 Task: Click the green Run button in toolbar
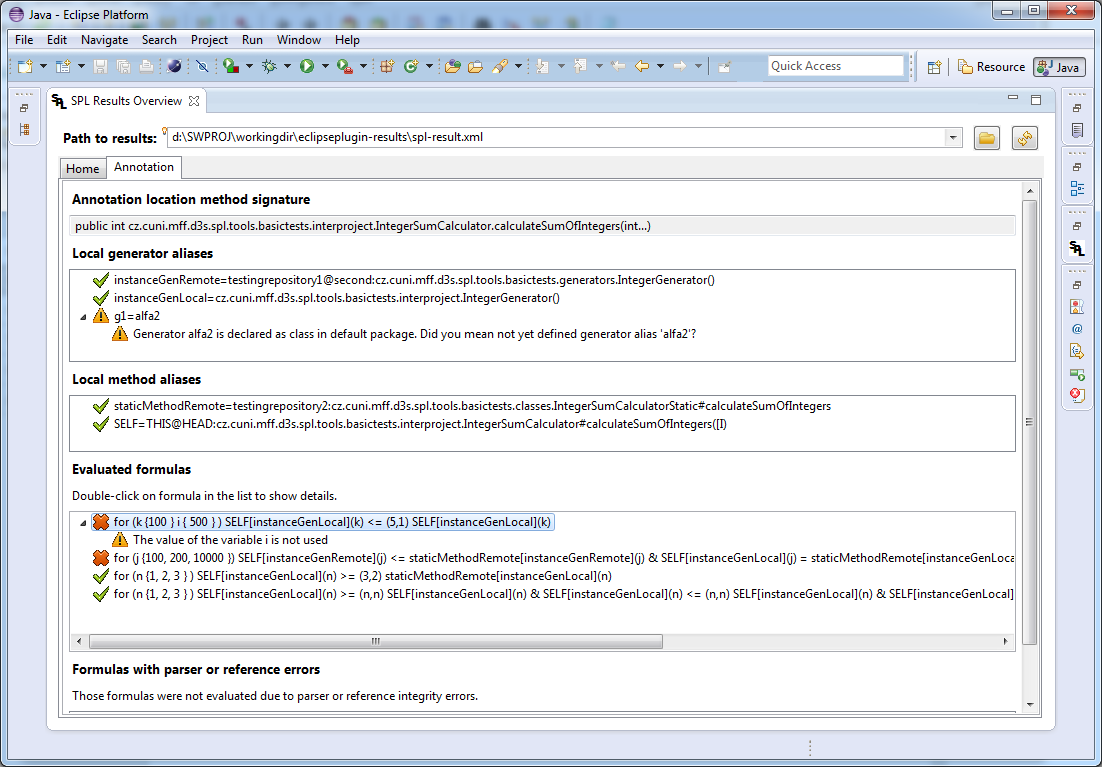click(307, 66)
